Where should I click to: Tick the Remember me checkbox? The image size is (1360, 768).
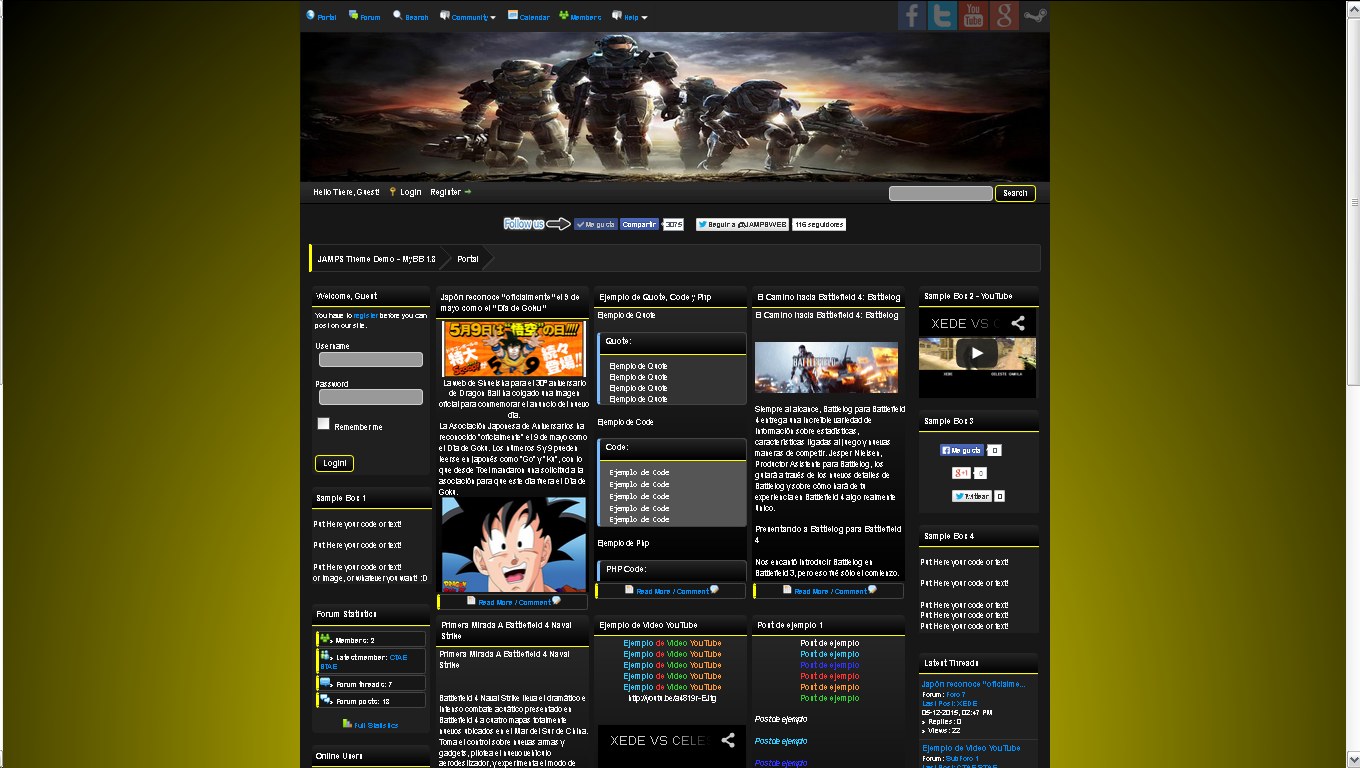point(323,424)
